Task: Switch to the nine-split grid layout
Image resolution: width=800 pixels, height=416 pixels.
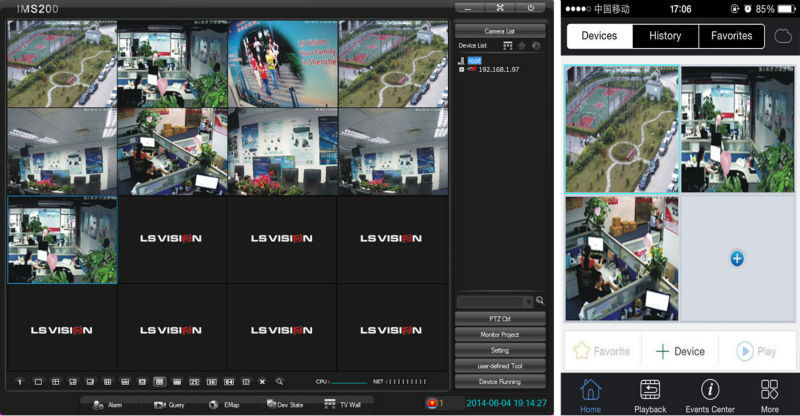Action: coord(107,381)
